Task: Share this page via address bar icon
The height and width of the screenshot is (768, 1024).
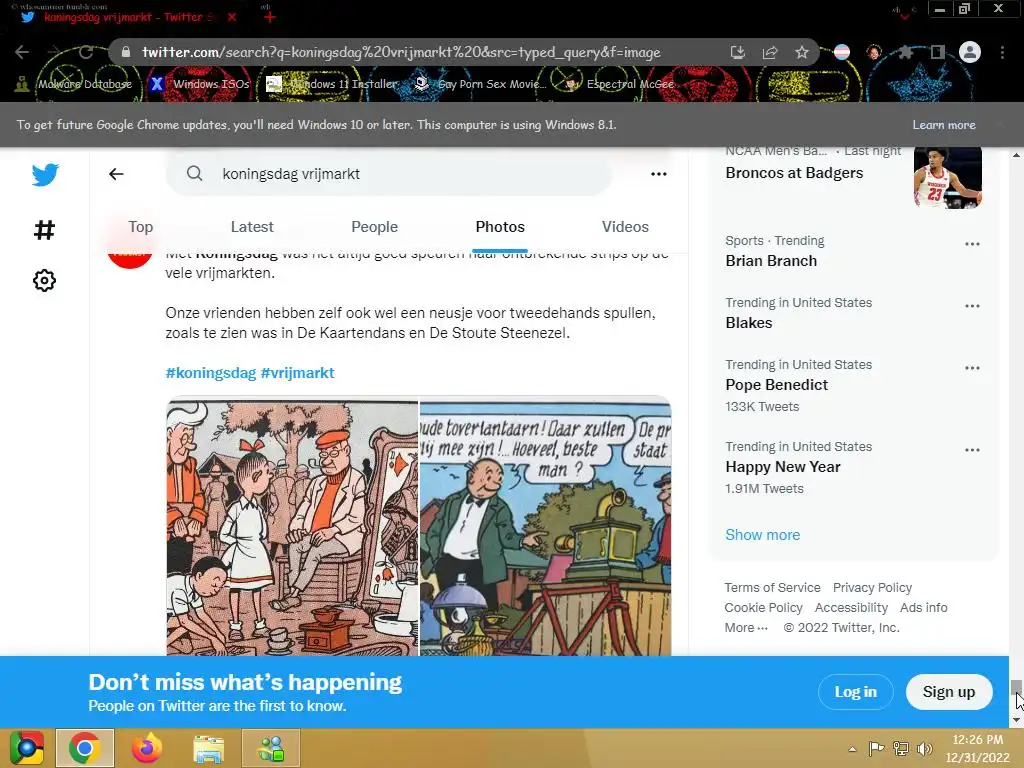Action: 770,52
